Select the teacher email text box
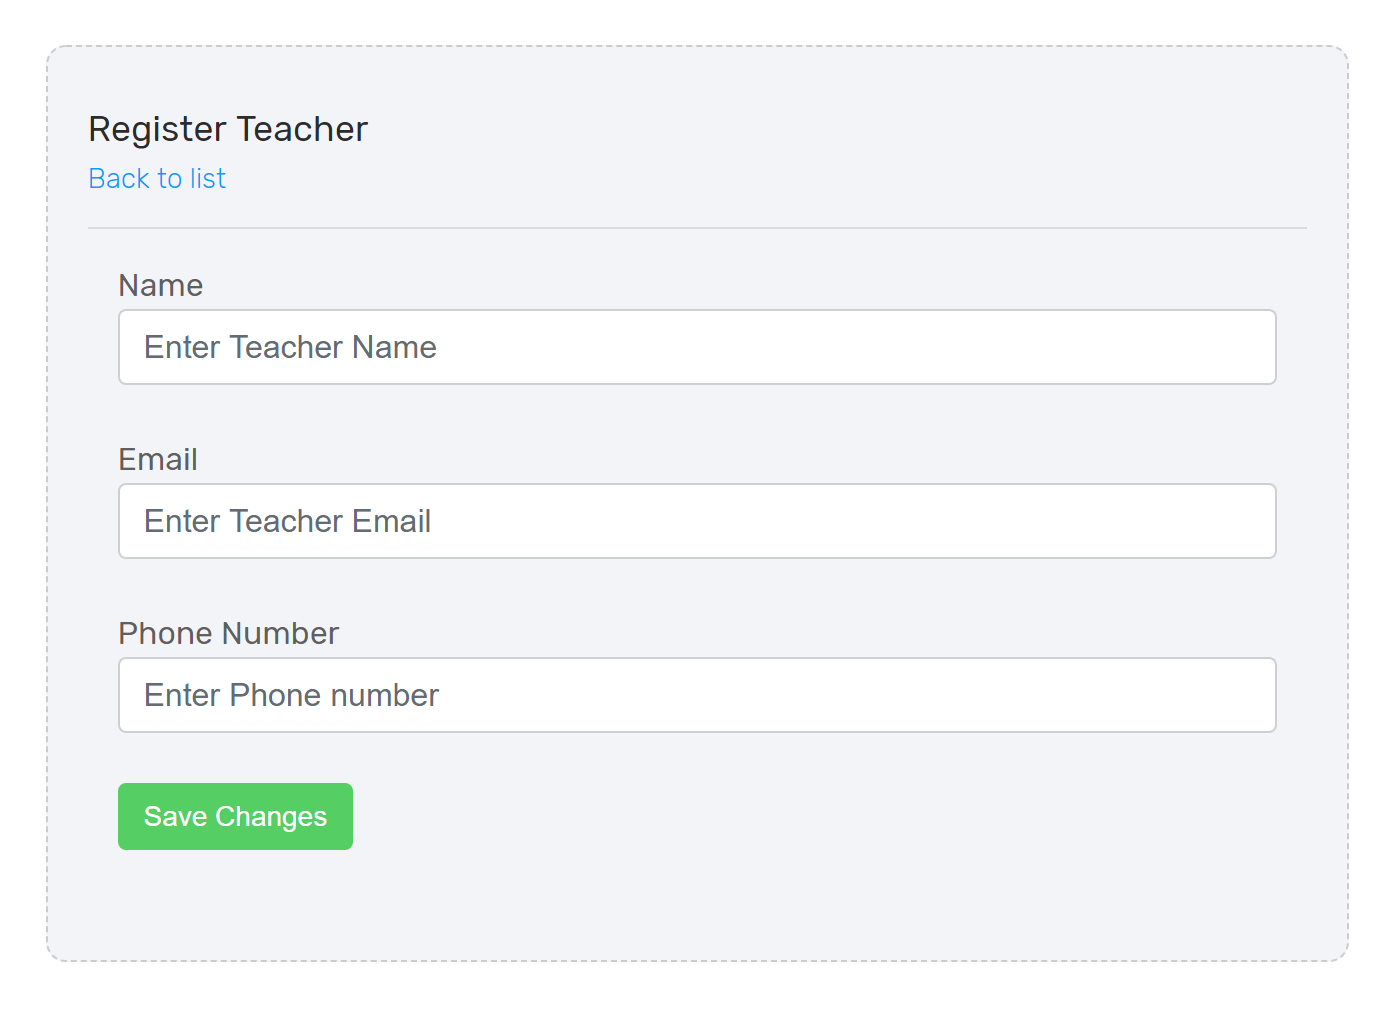This screenshot has height=1029, width=1395. (x=697, y=521)
